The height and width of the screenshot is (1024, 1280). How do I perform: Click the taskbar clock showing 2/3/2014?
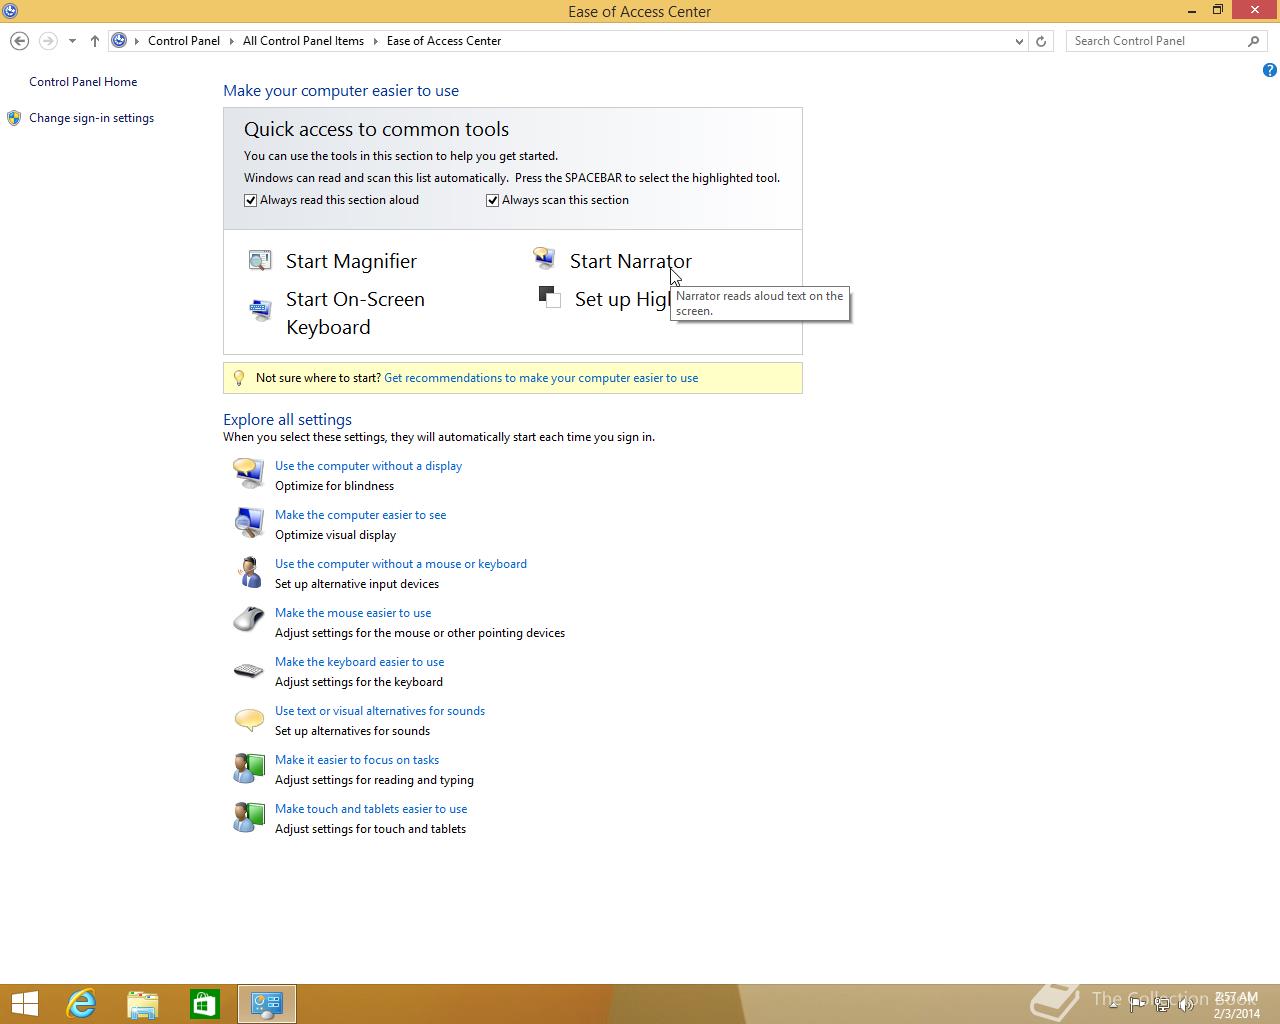tap(1237, 1005)
